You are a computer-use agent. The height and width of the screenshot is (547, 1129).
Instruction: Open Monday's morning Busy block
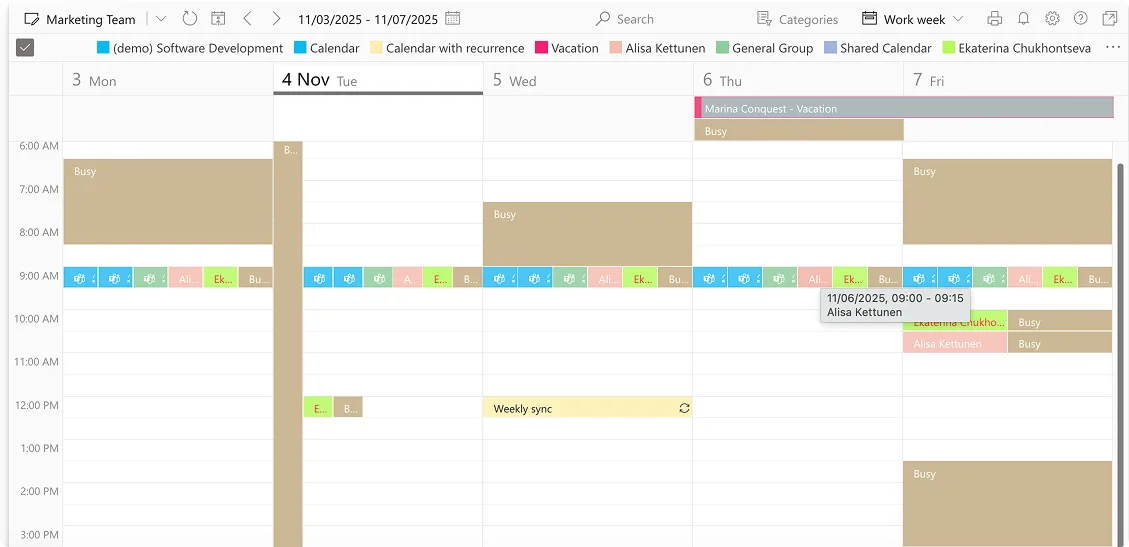(168, 202)
